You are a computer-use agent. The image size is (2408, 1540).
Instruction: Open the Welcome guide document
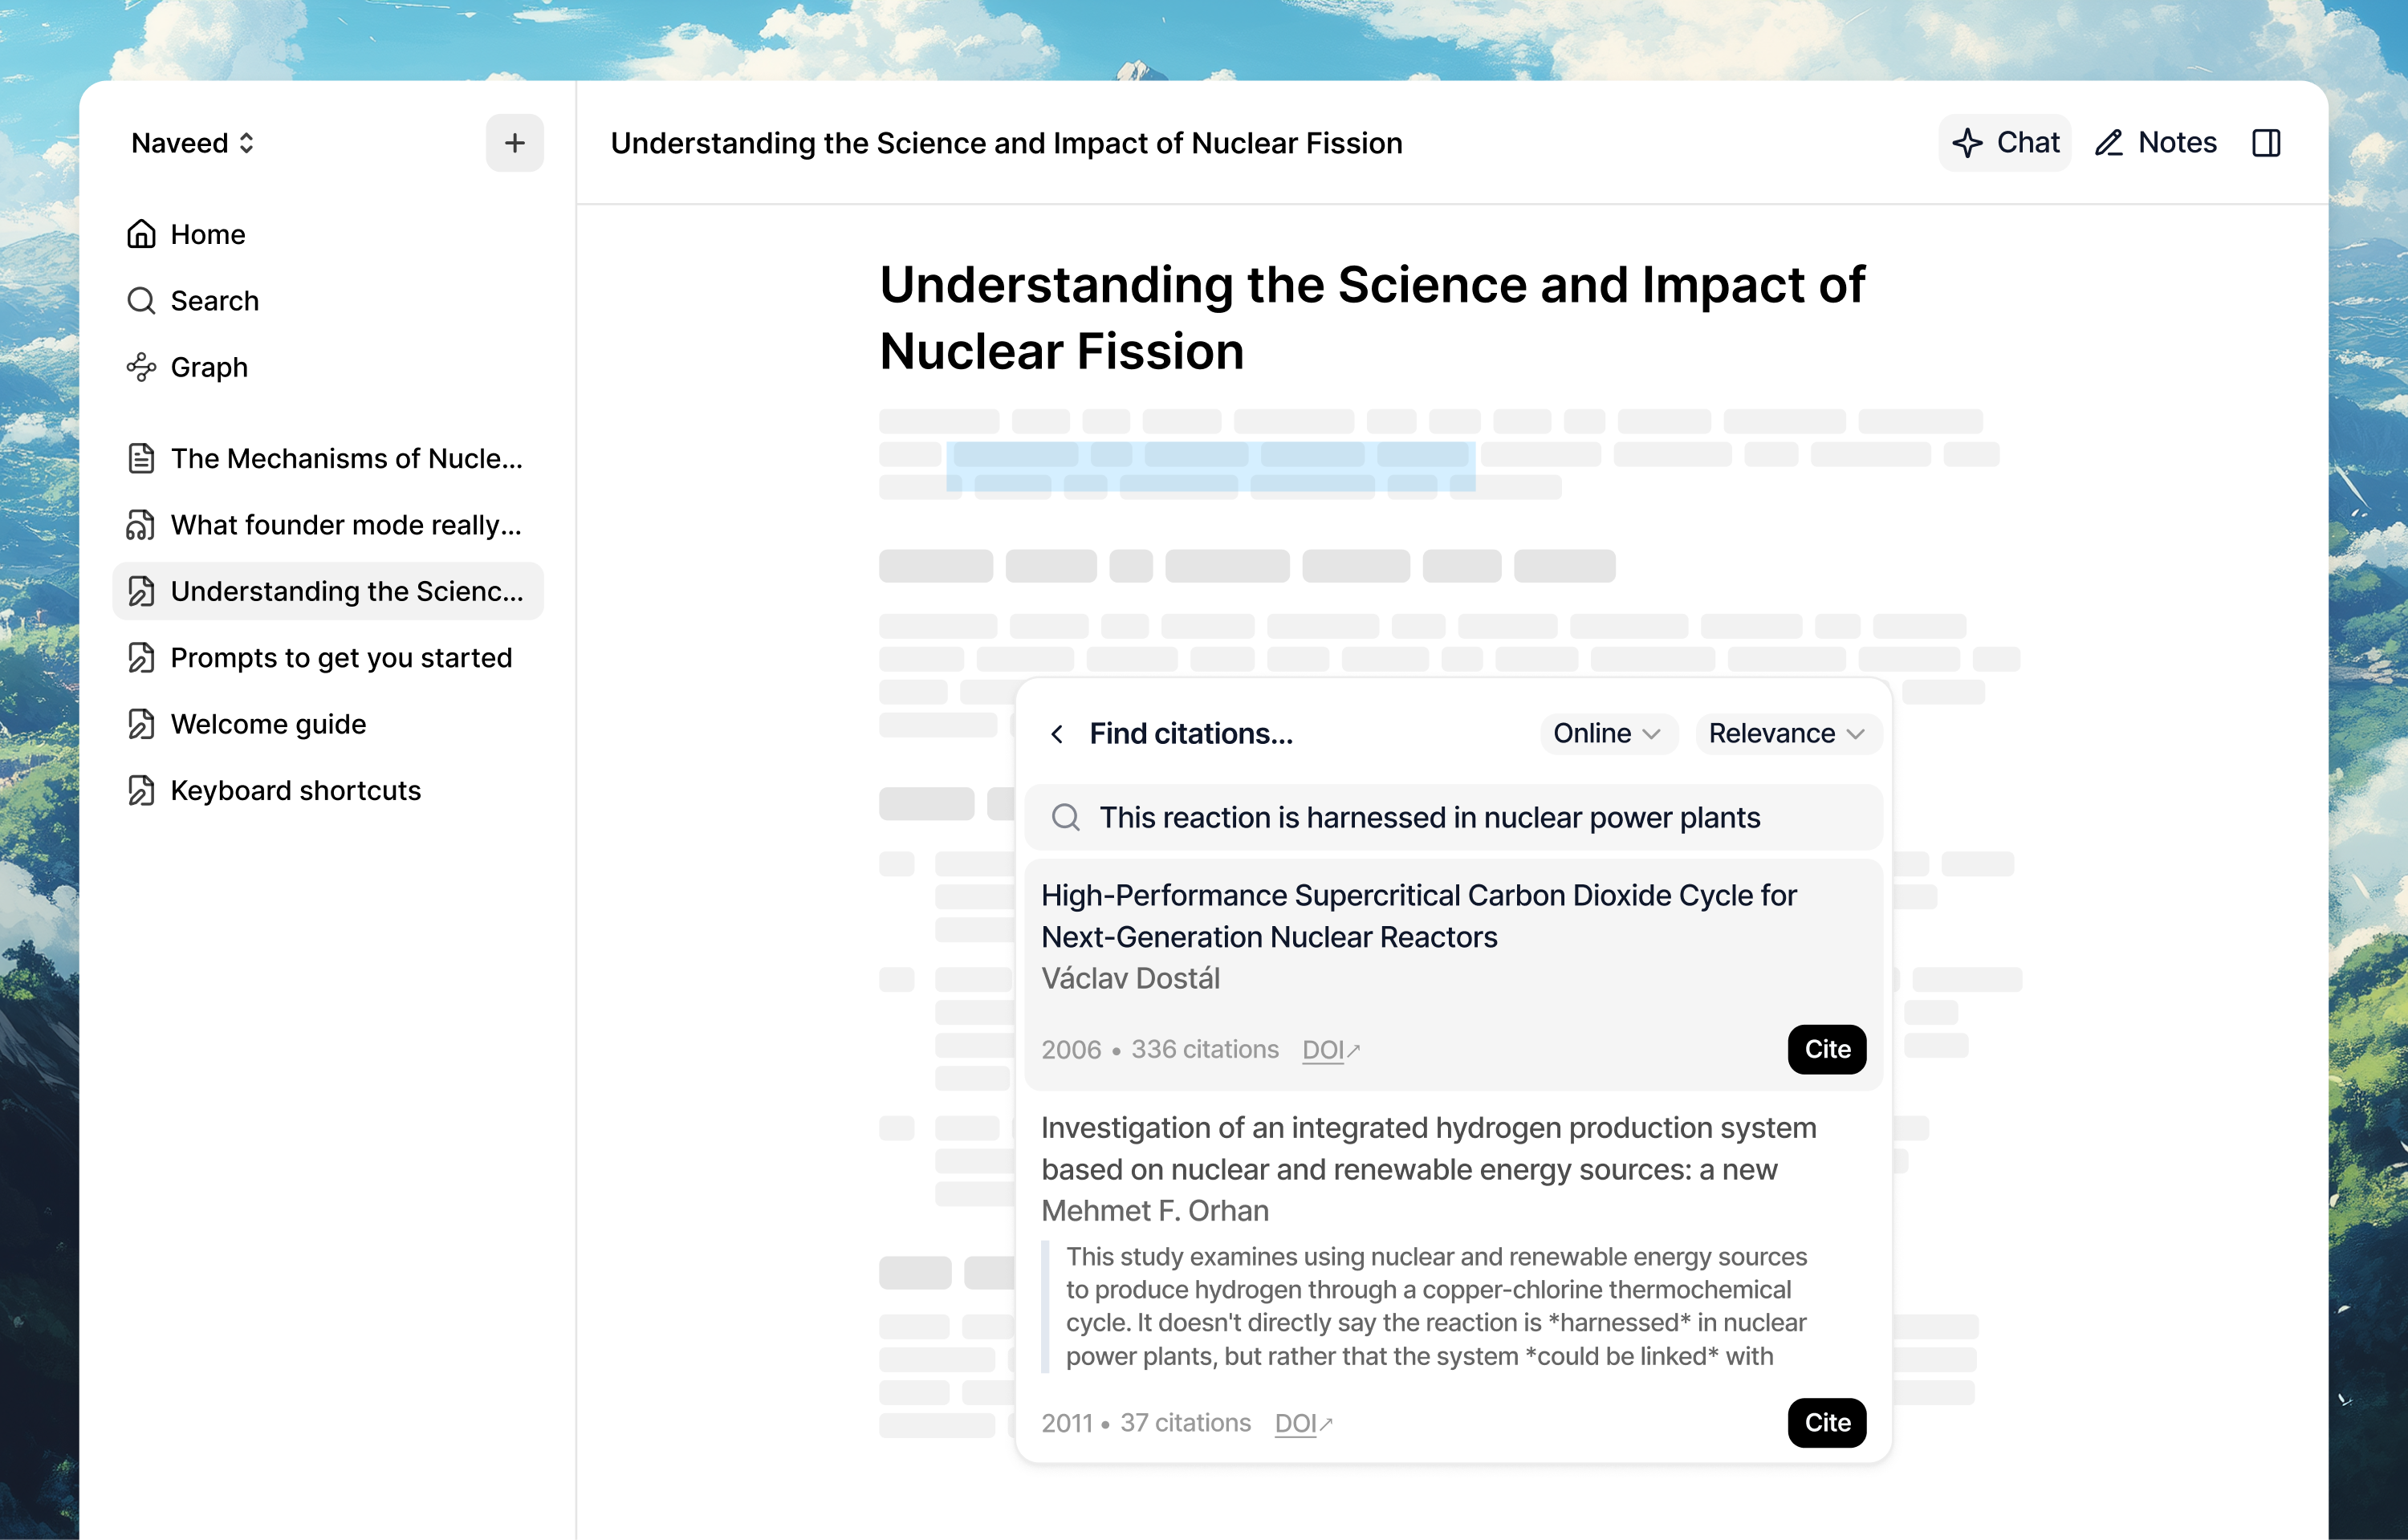coord(268,724)
